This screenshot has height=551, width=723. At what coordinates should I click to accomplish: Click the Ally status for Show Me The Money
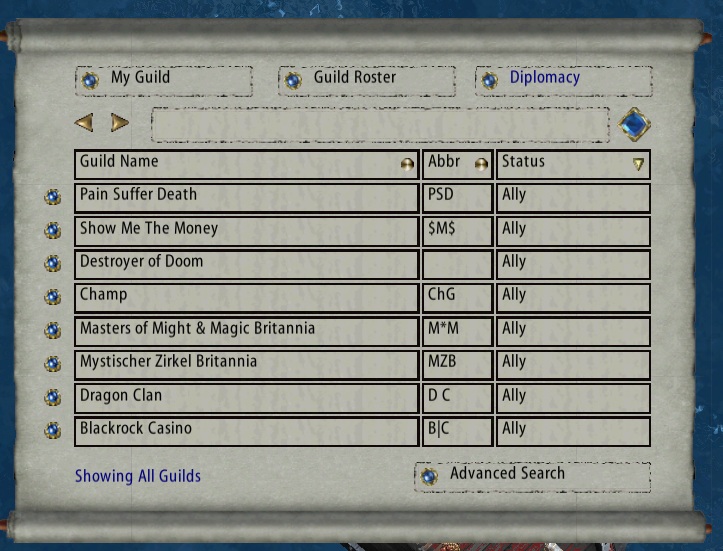[573, 231]
